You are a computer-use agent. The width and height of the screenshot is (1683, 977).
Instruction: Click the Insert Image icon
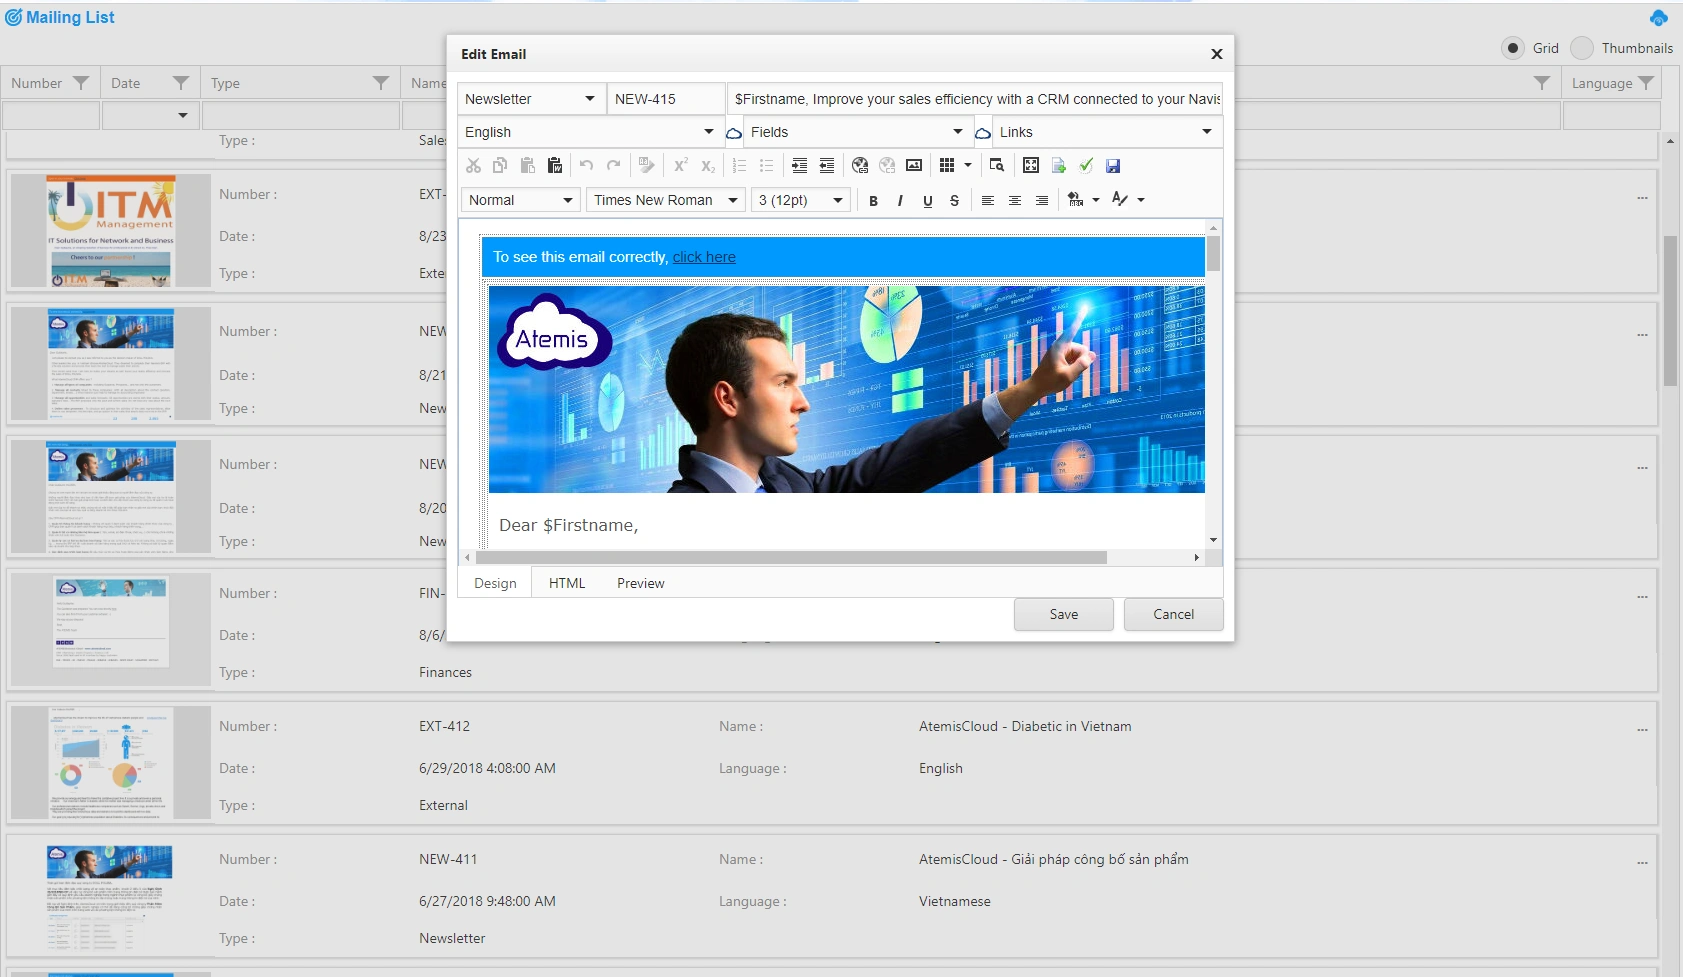tap(915, 166)
